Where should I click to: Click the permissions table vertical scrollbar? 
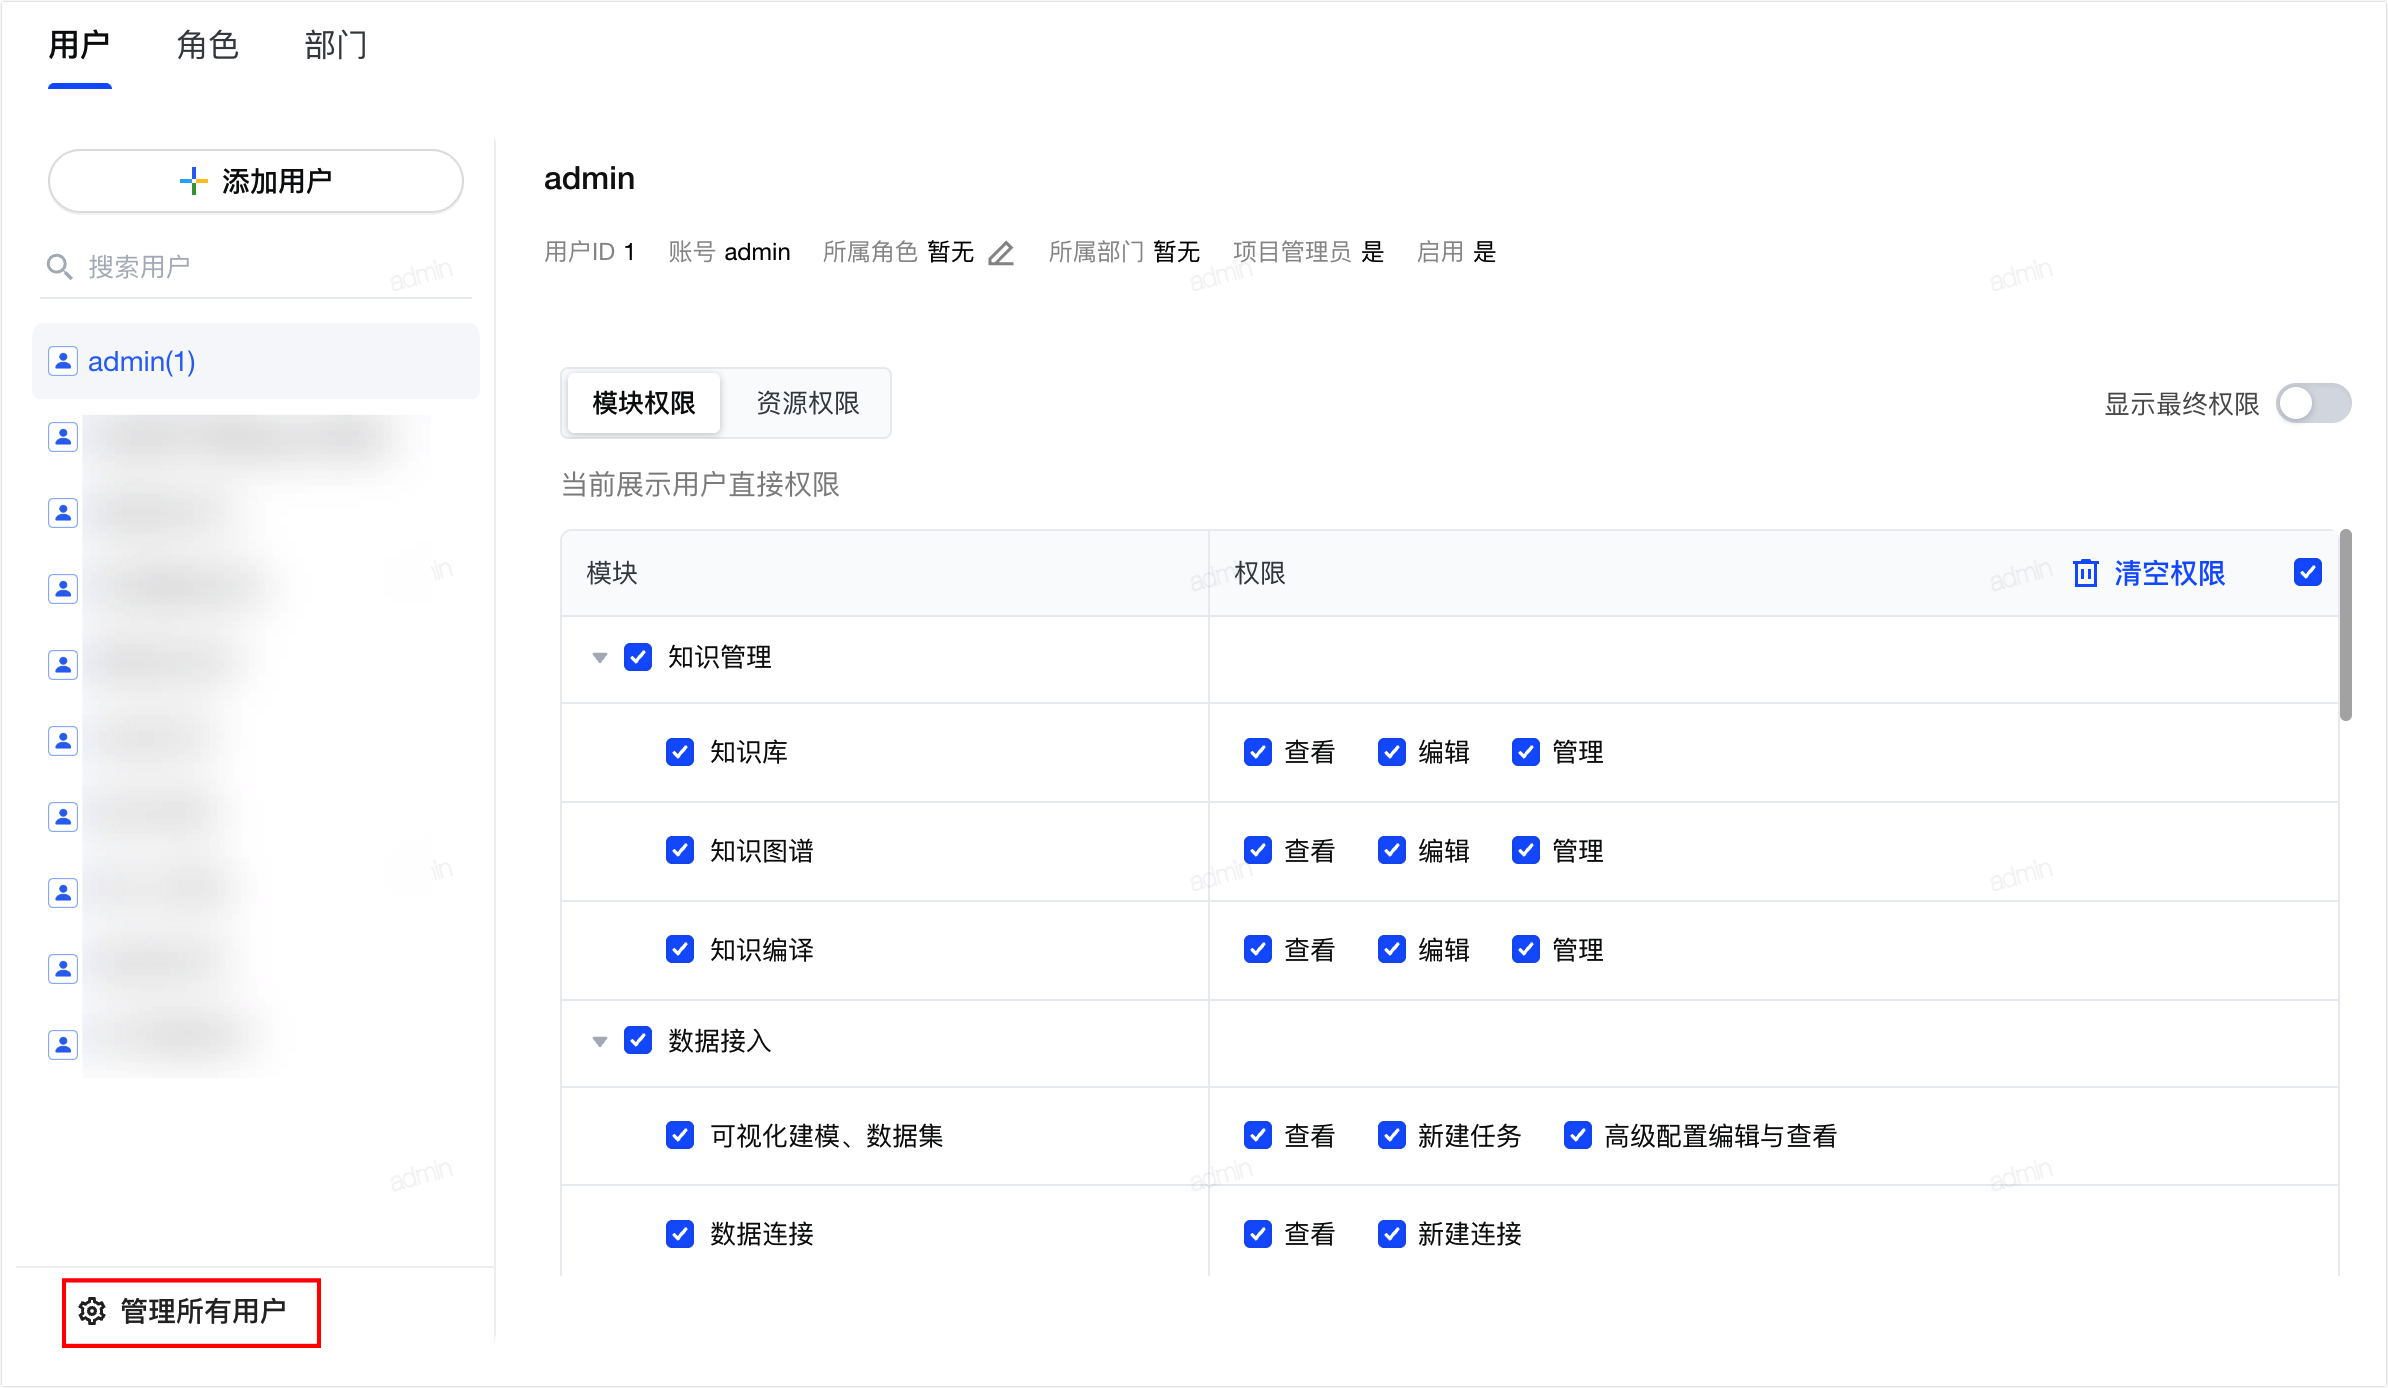click(x=2345, y=625)
